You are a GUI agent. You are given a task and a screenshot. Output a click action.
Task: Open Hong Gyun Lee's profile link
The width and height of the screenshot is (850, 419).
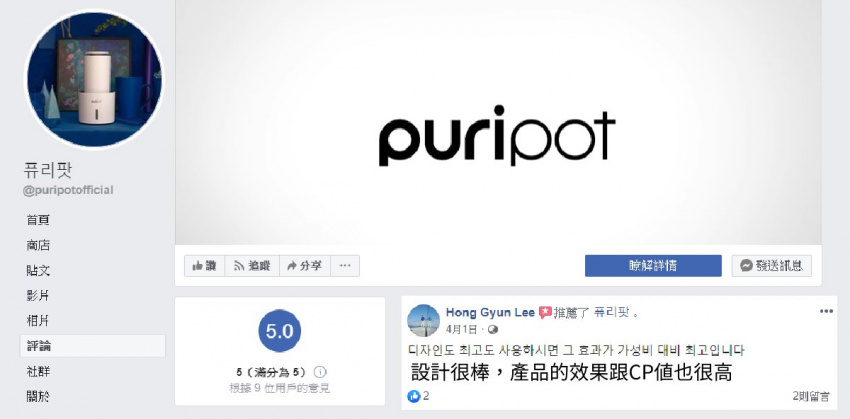point(490,313)
